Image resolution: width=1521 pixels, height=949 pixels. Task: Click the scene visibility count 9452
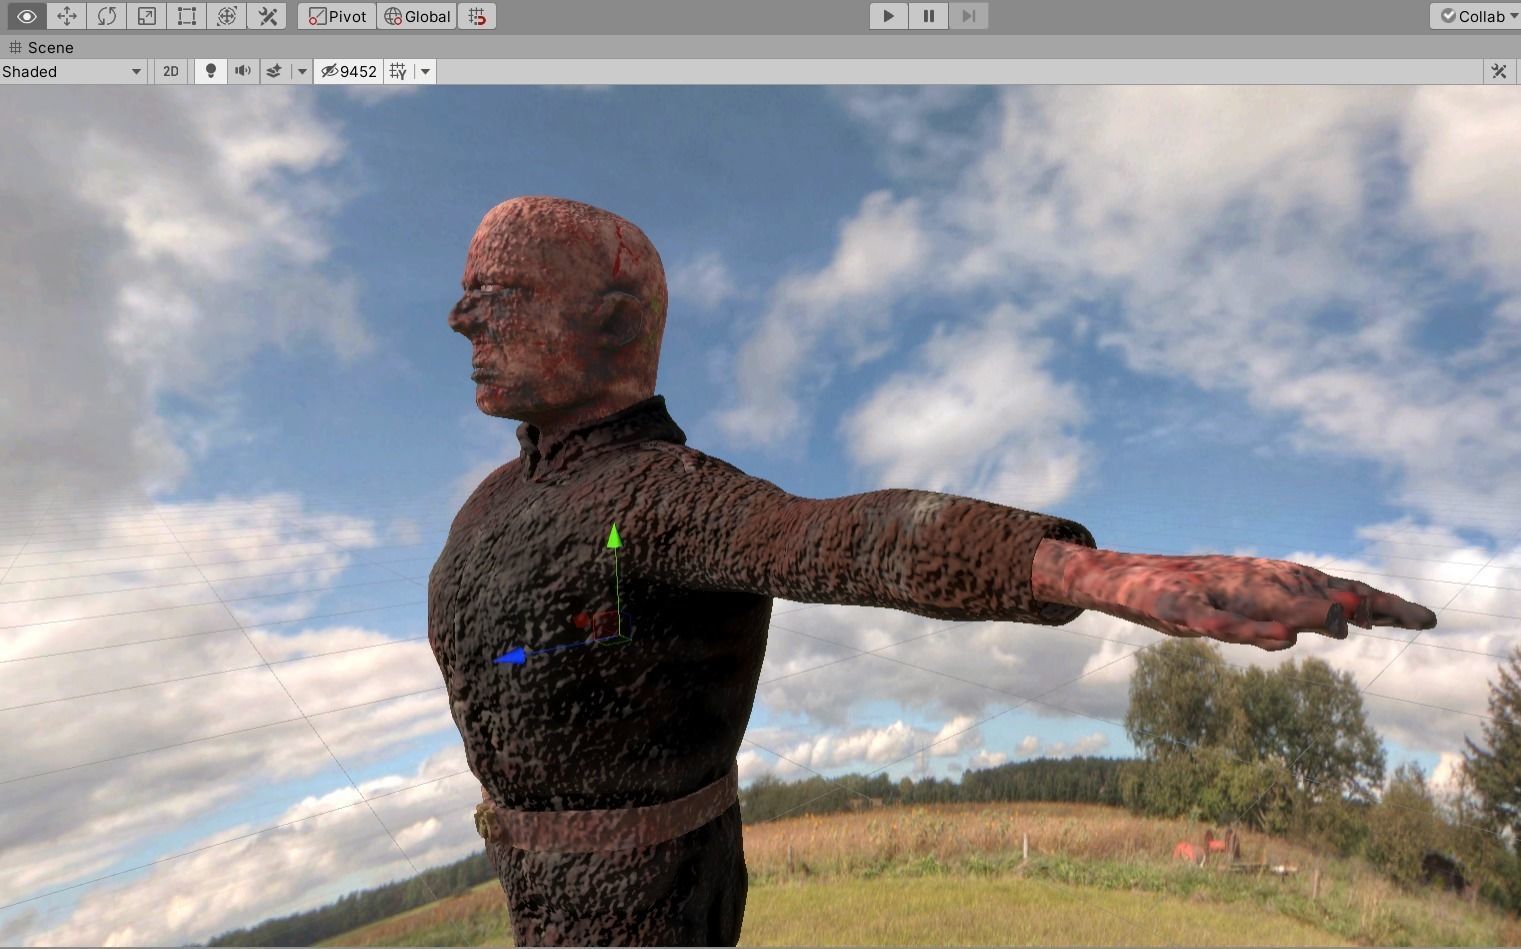tap(348, 71)
